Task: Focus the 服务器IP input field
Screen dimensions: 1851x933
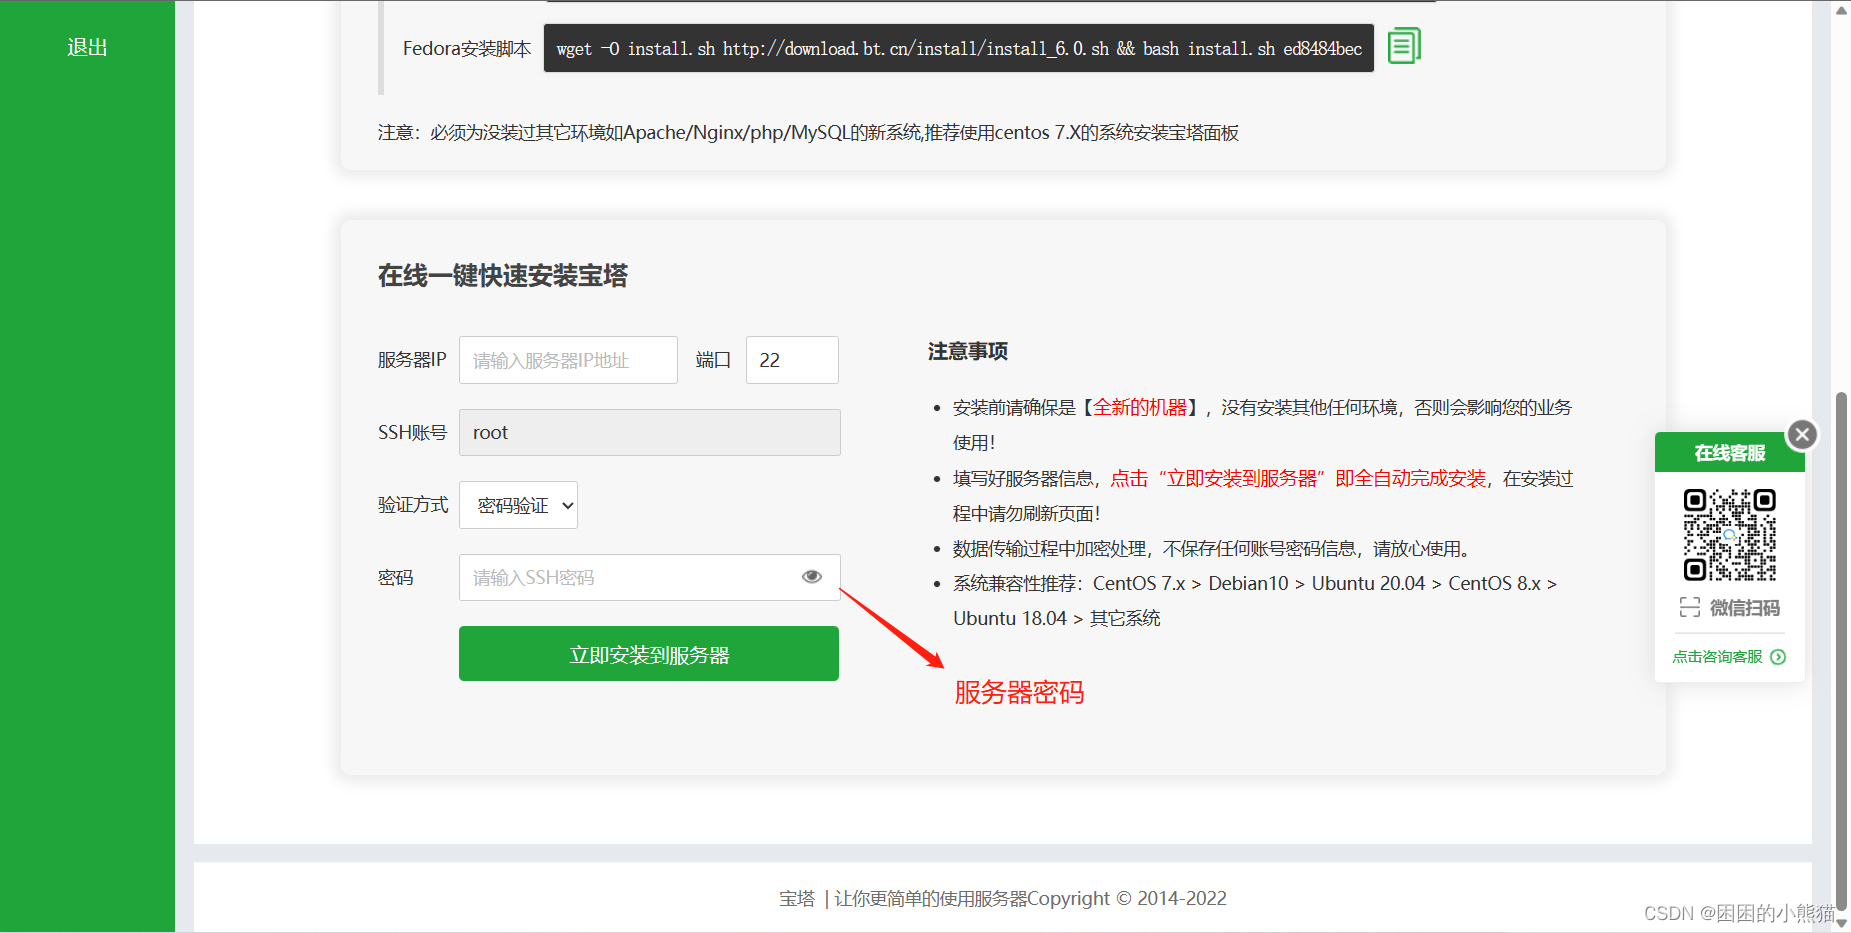Action: pyautogui.click(x=568, y=360)
